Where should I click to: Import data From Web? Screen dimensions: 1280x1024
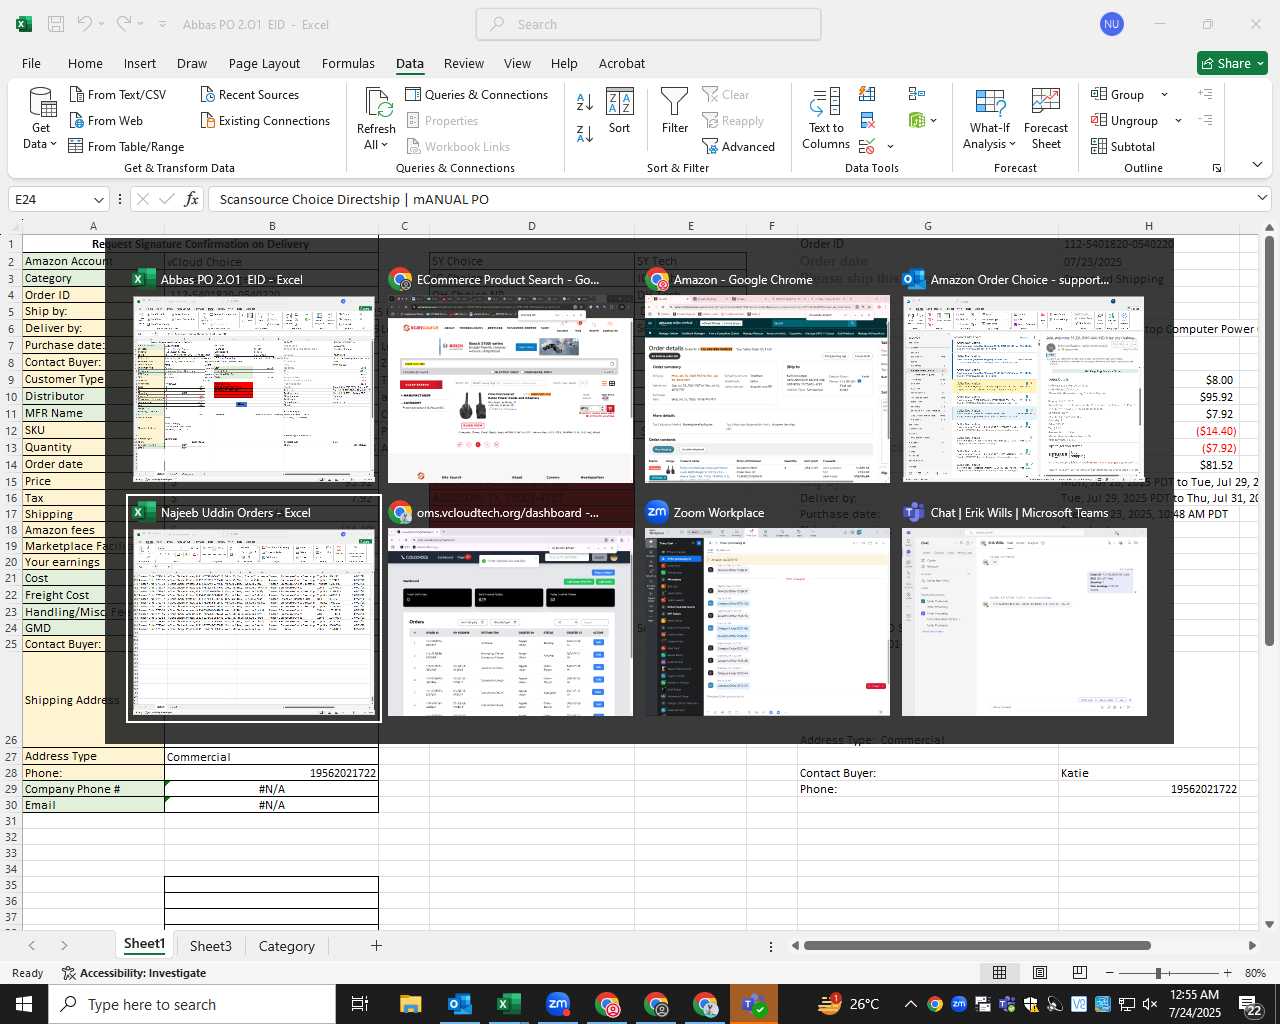point(106,120)
